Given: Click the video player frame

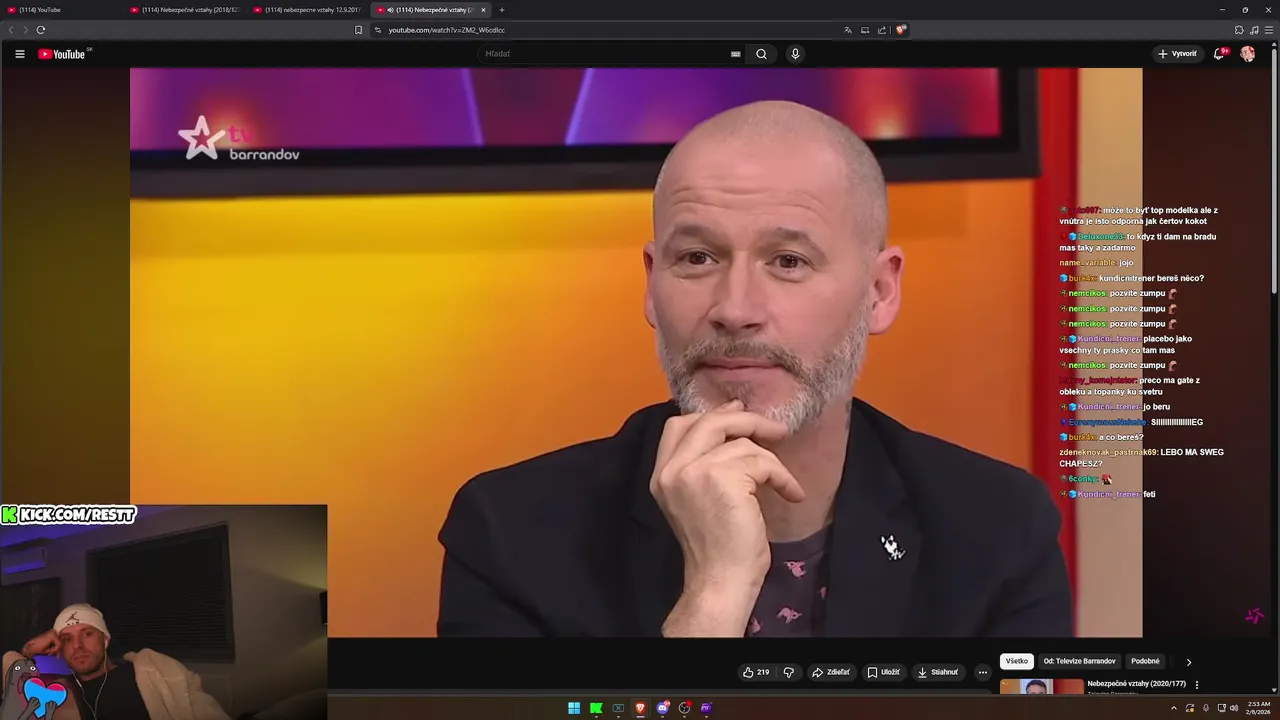Looking at the screenshot, I should [x=636, y=352].
